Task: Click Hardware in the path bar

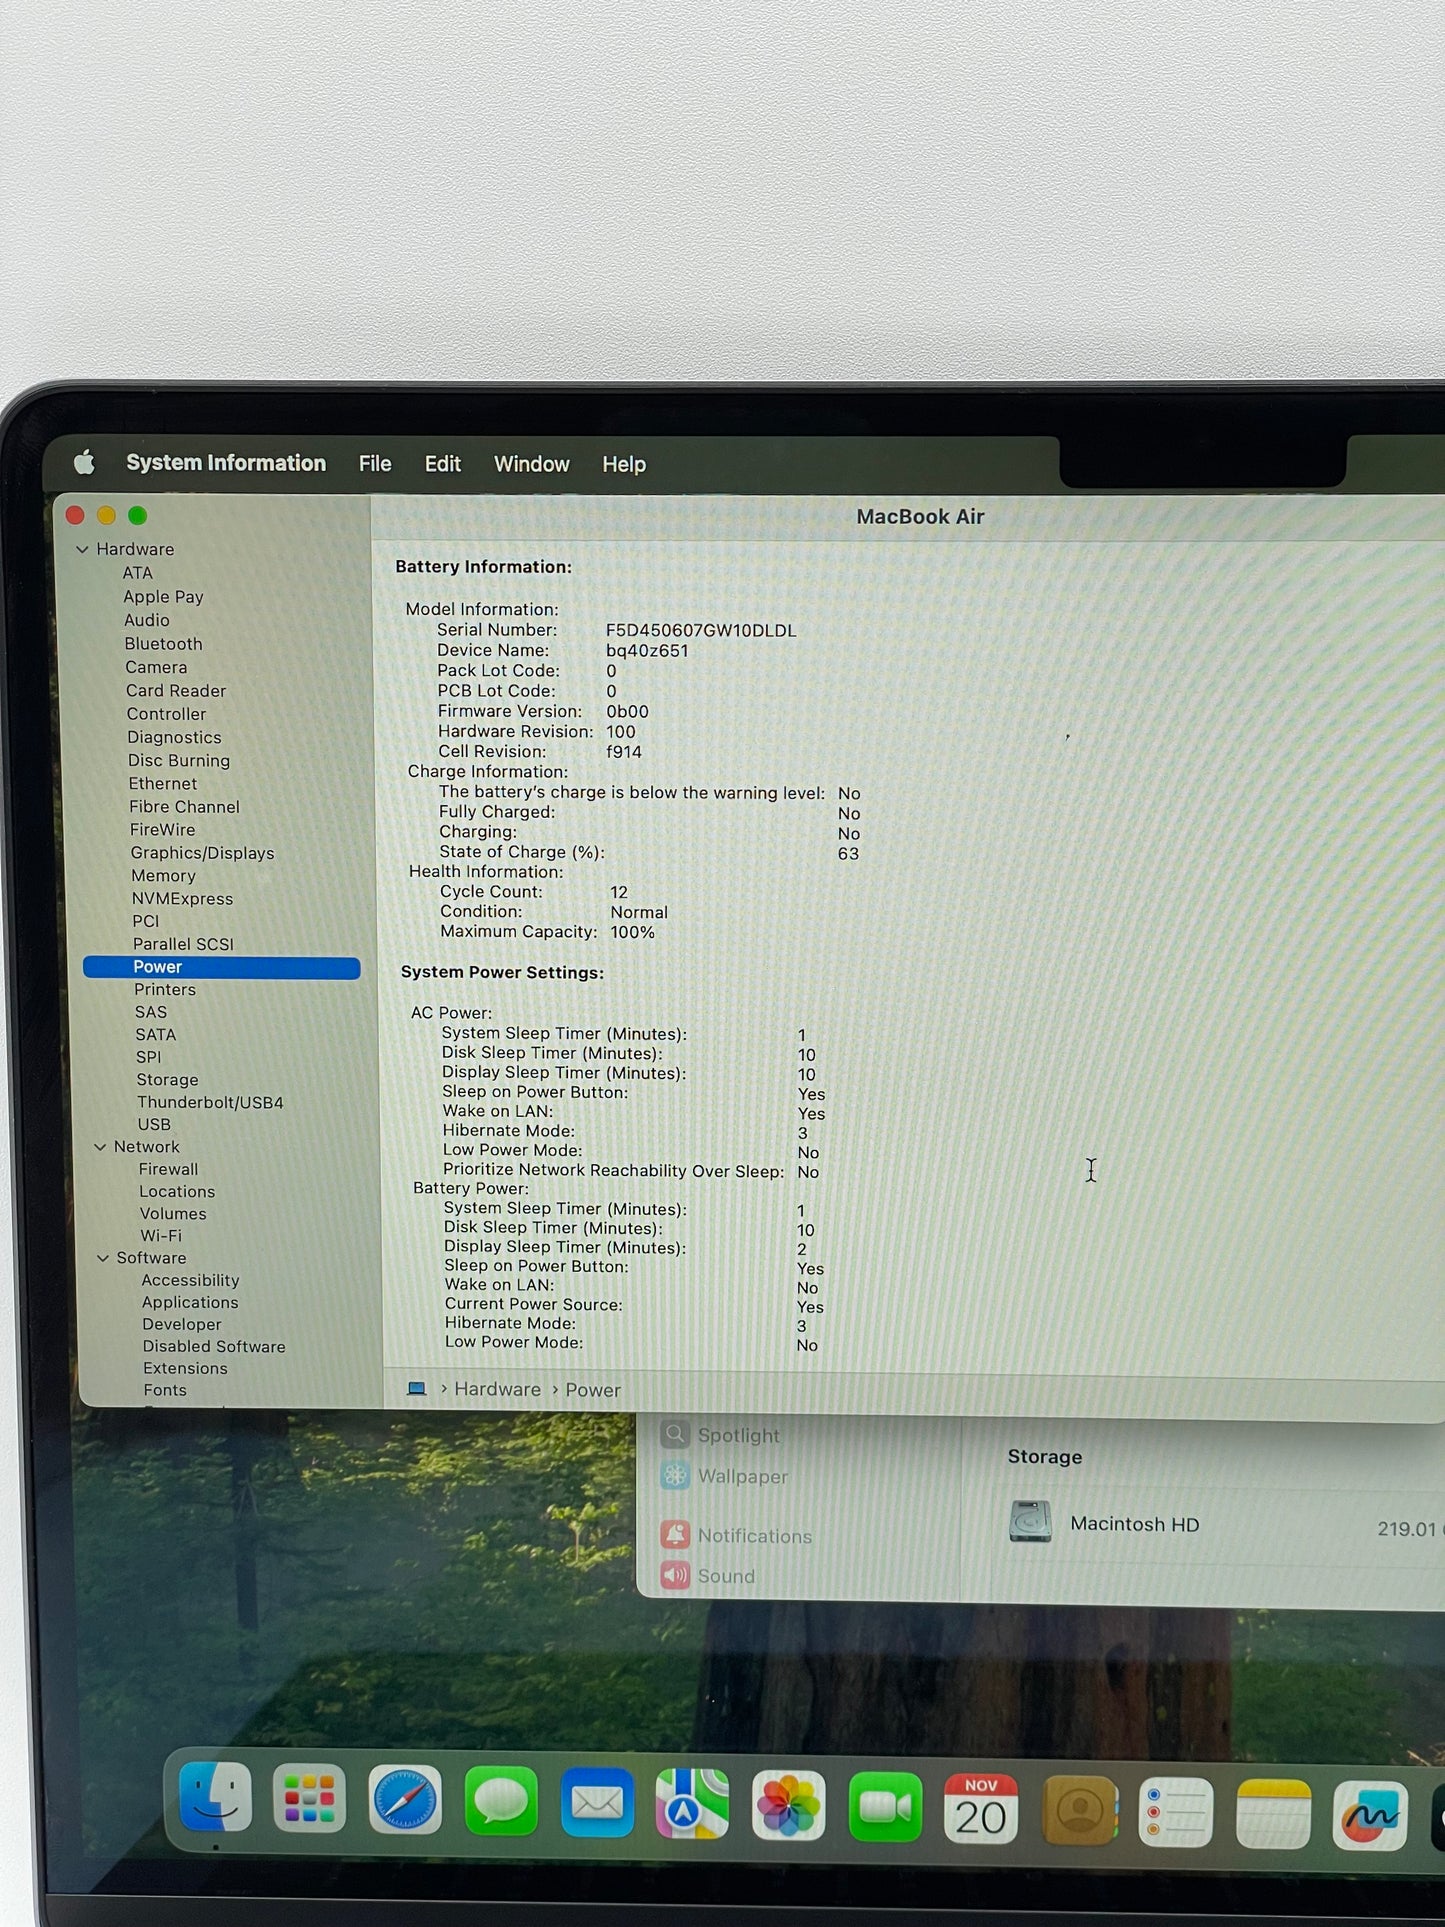Action: [x=497, y=1389]
